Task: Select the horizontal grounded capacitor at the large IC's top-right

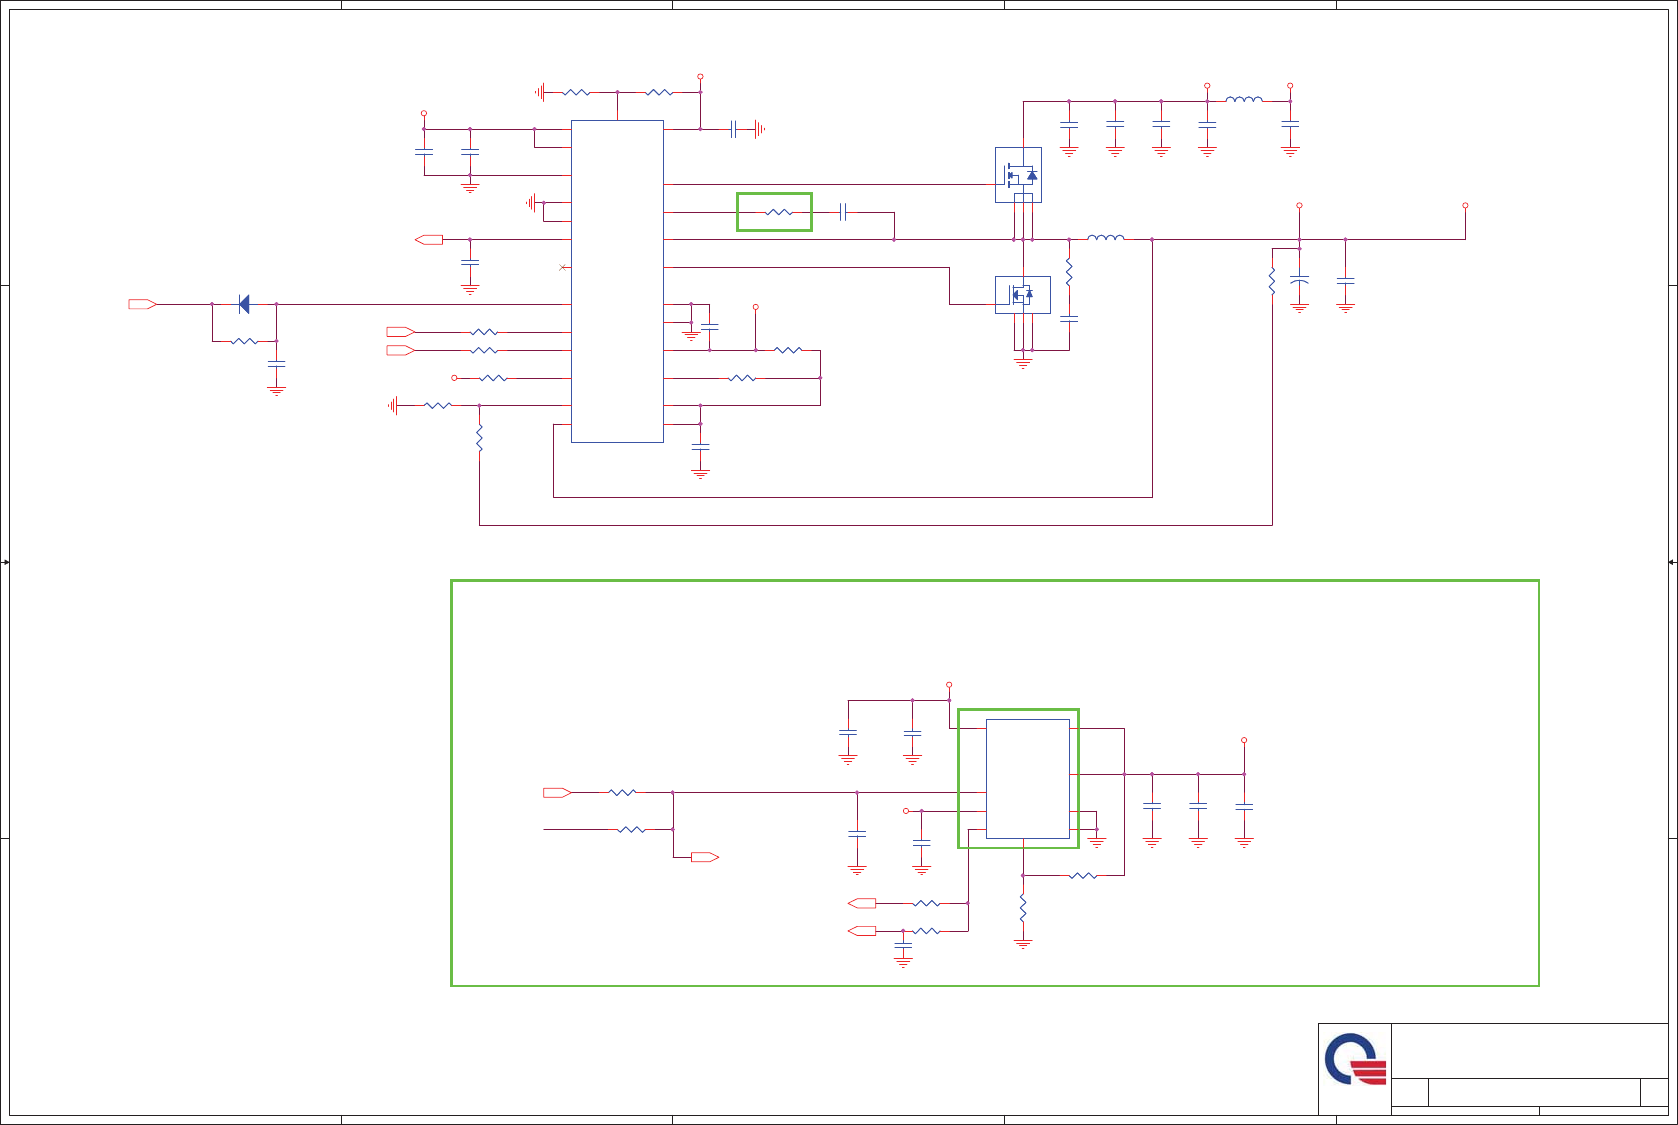Action: click(735, 129)
